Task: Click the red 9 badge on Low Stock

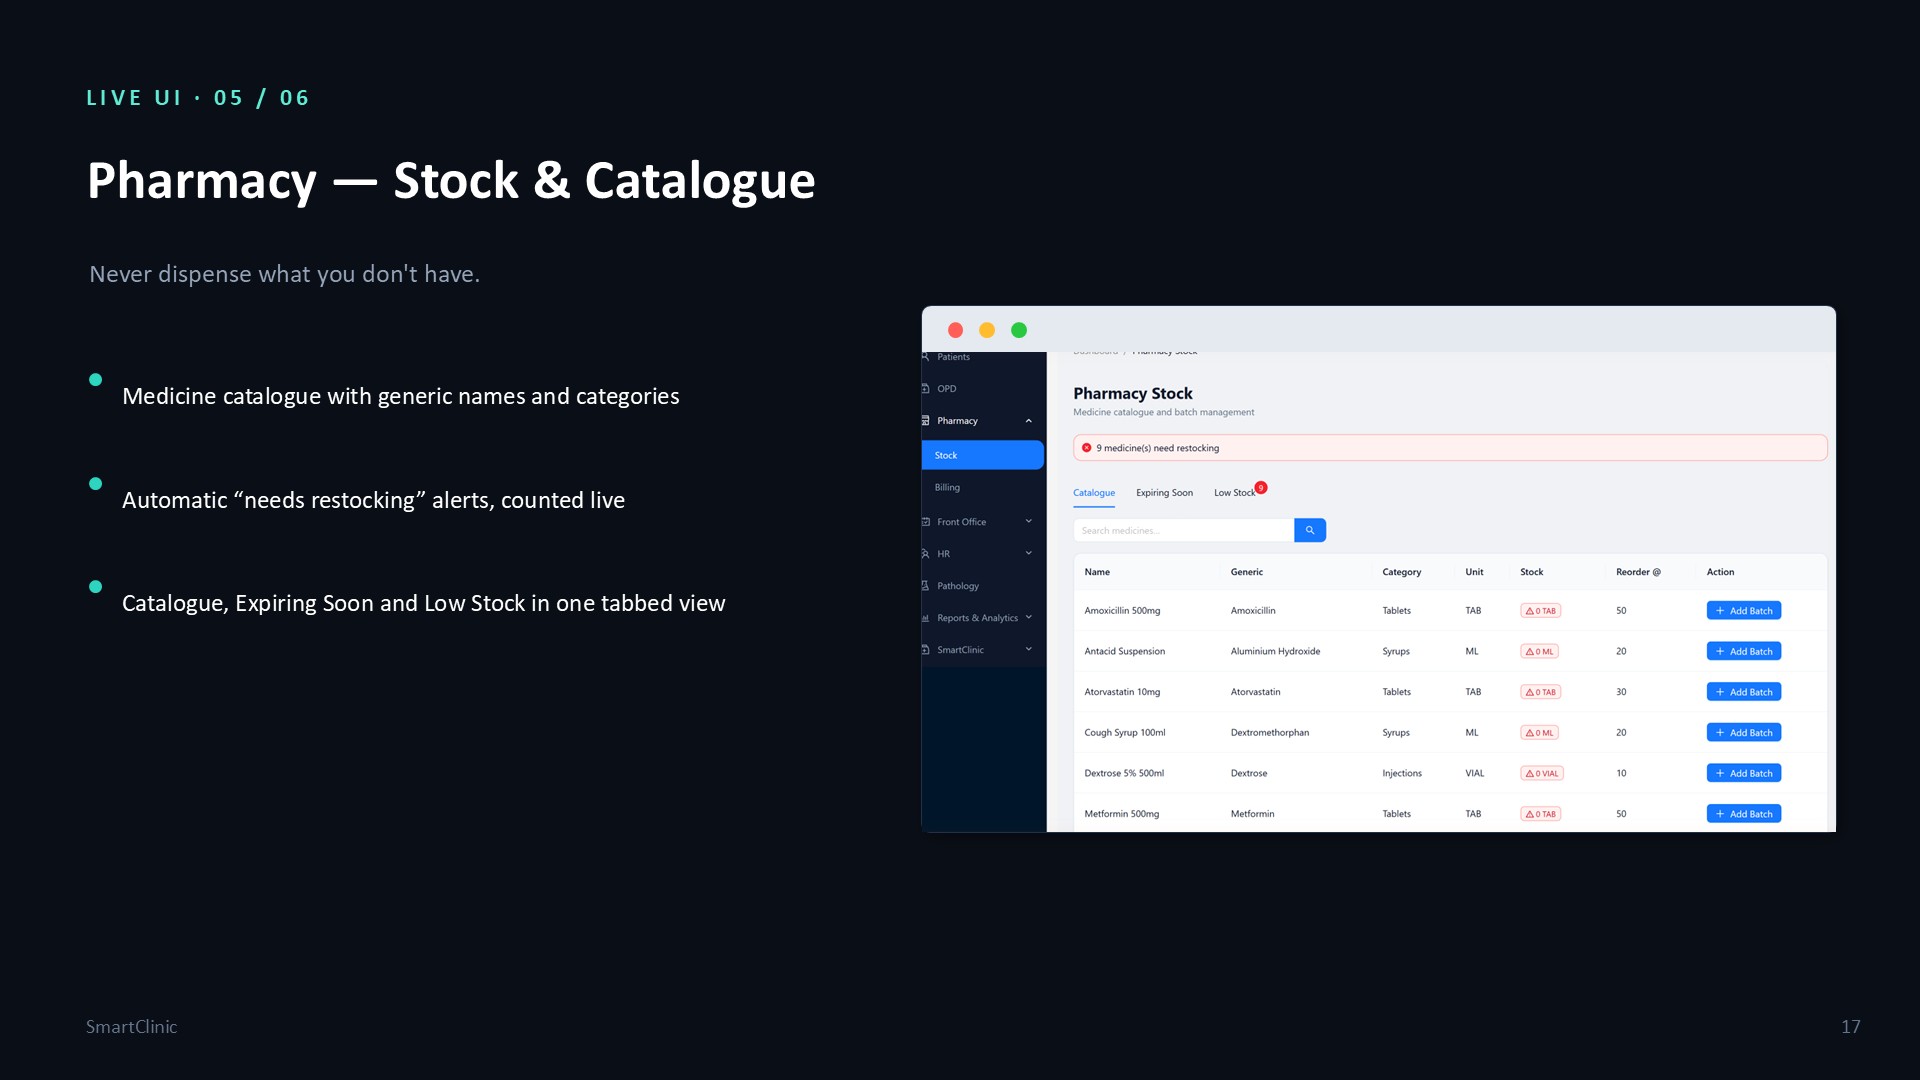Action: 1261,487
